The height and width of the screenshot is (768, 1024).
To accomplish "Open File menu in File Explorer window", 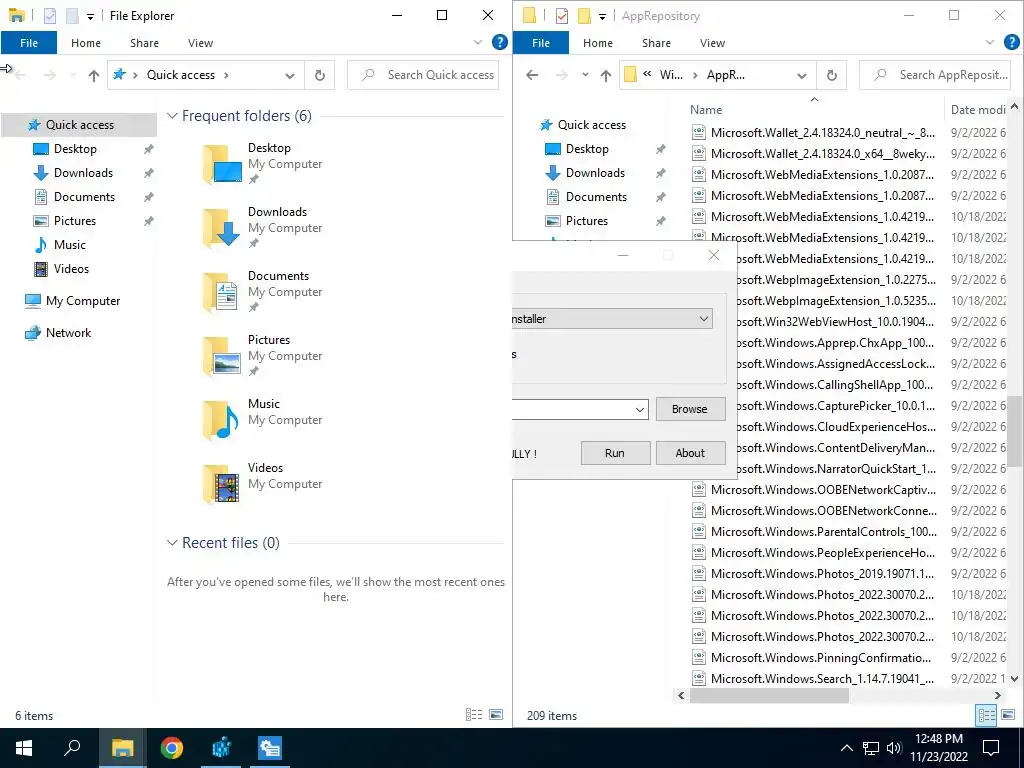I will pyautogui.click(x=29, y=43).
